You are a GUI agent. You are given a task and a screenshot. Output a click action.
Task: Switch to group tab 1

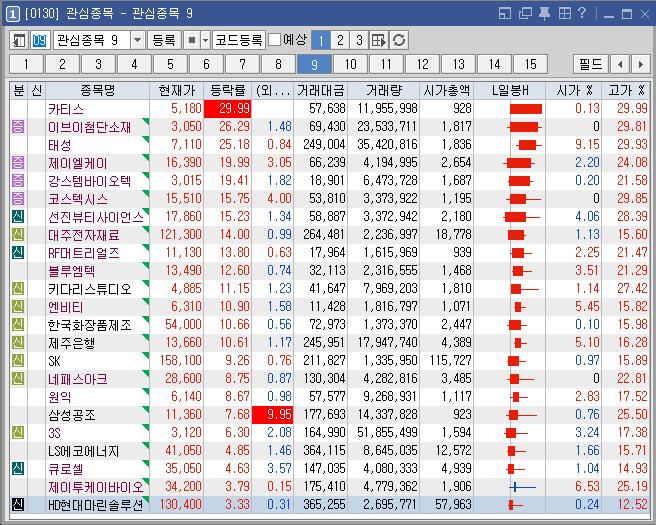pos(26,64)
